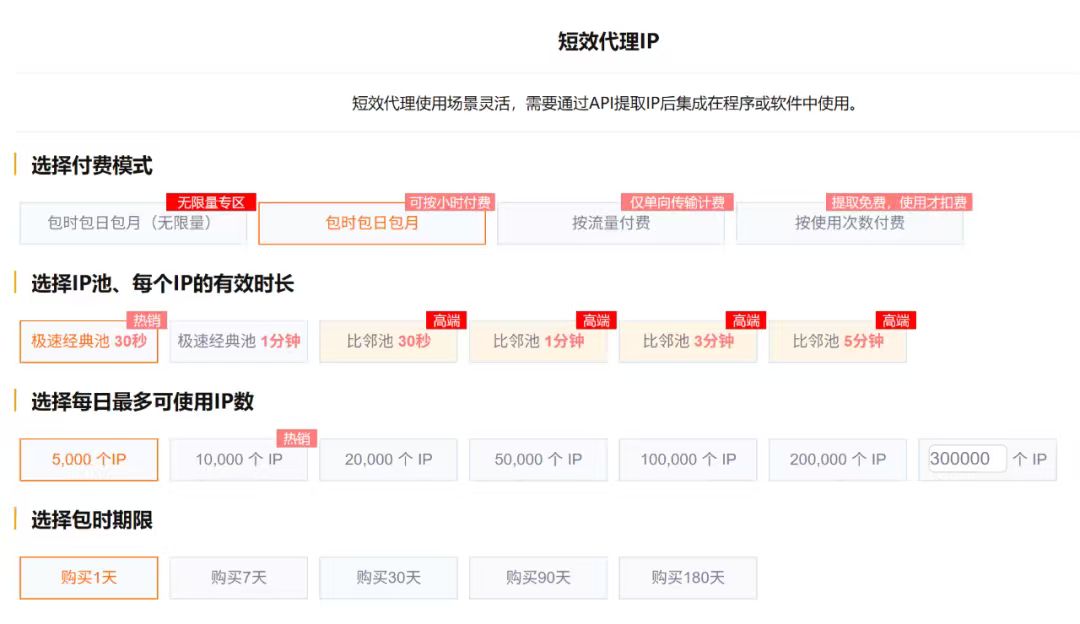Select 购买1天 duration
Image resolution: width=1080 pixels, height=624 pixels.
point(89,578)
